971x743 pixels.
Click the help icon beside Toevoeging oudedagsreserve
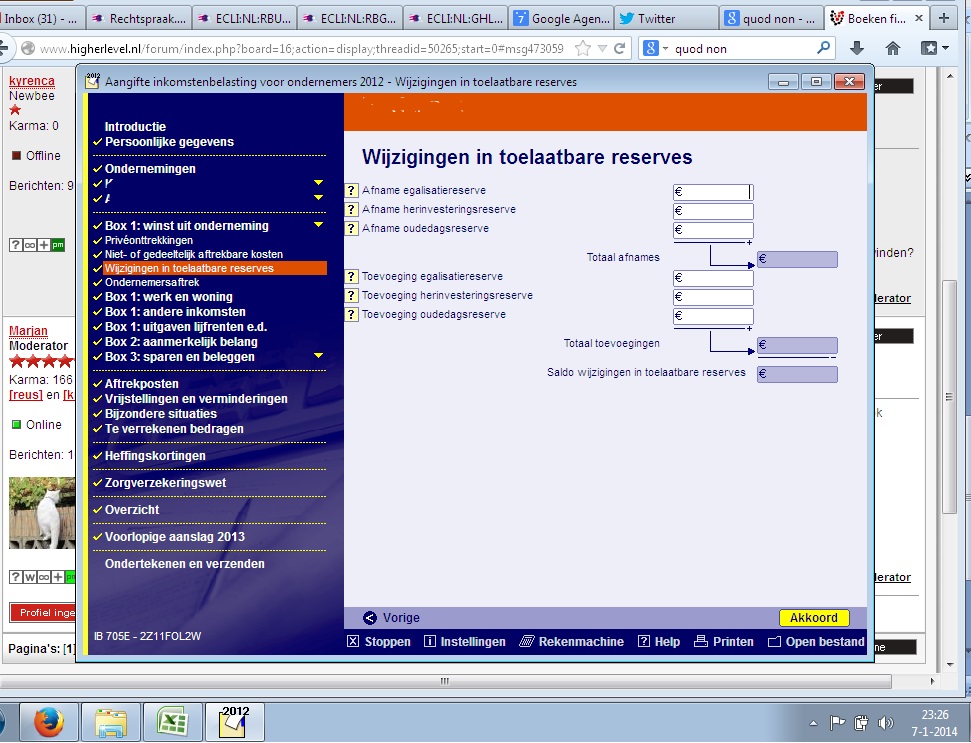351,315
